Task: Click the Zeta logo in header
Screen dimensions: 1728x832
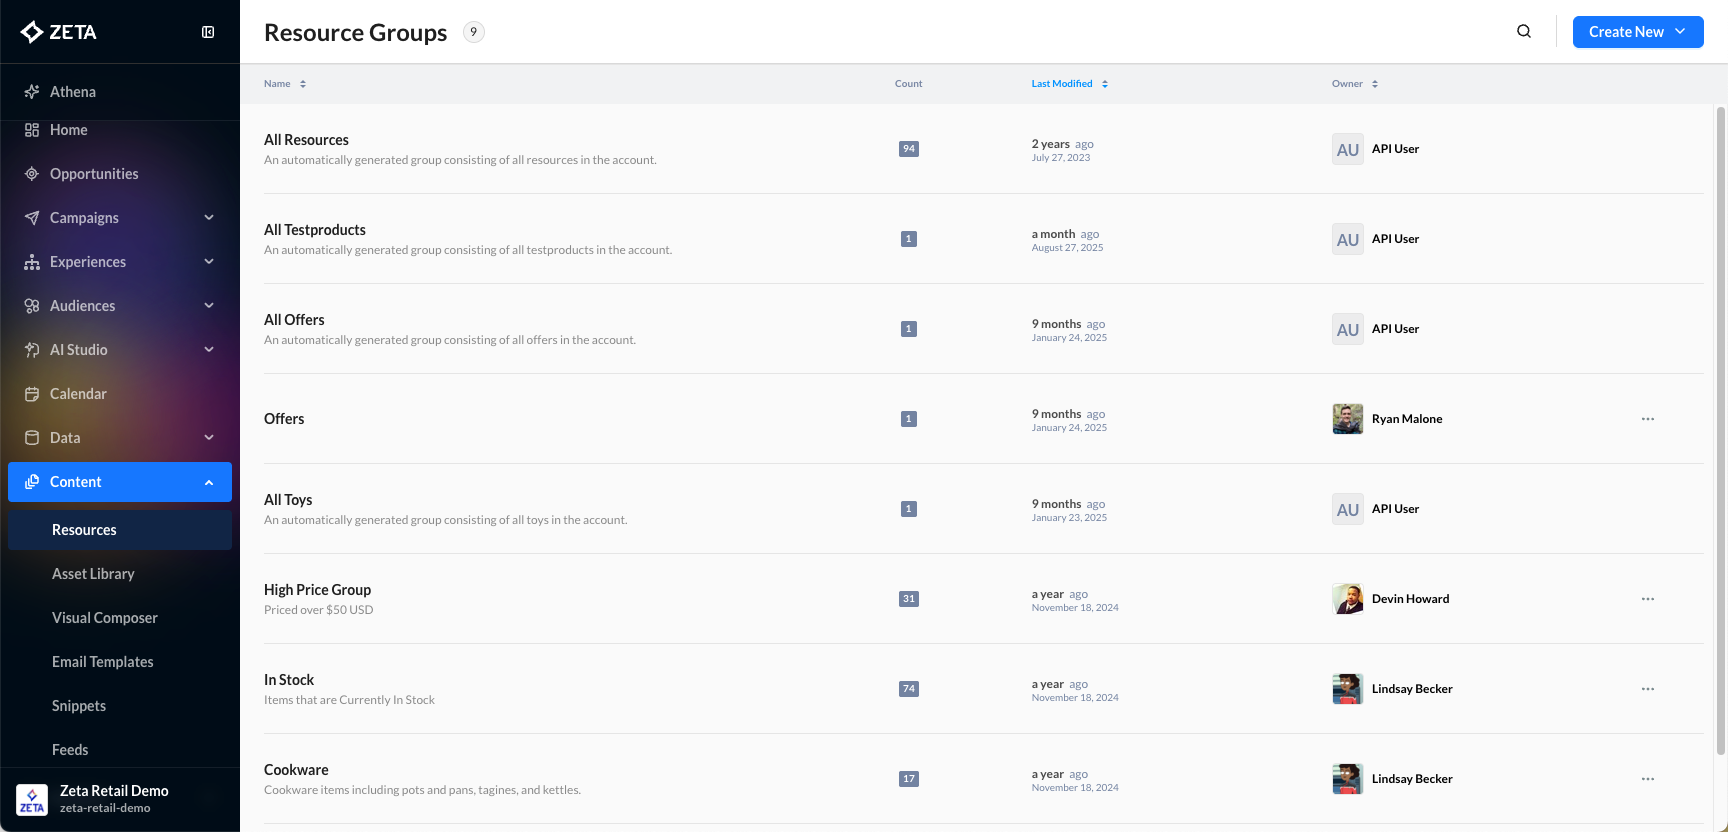Action: [x=59, y=32]
